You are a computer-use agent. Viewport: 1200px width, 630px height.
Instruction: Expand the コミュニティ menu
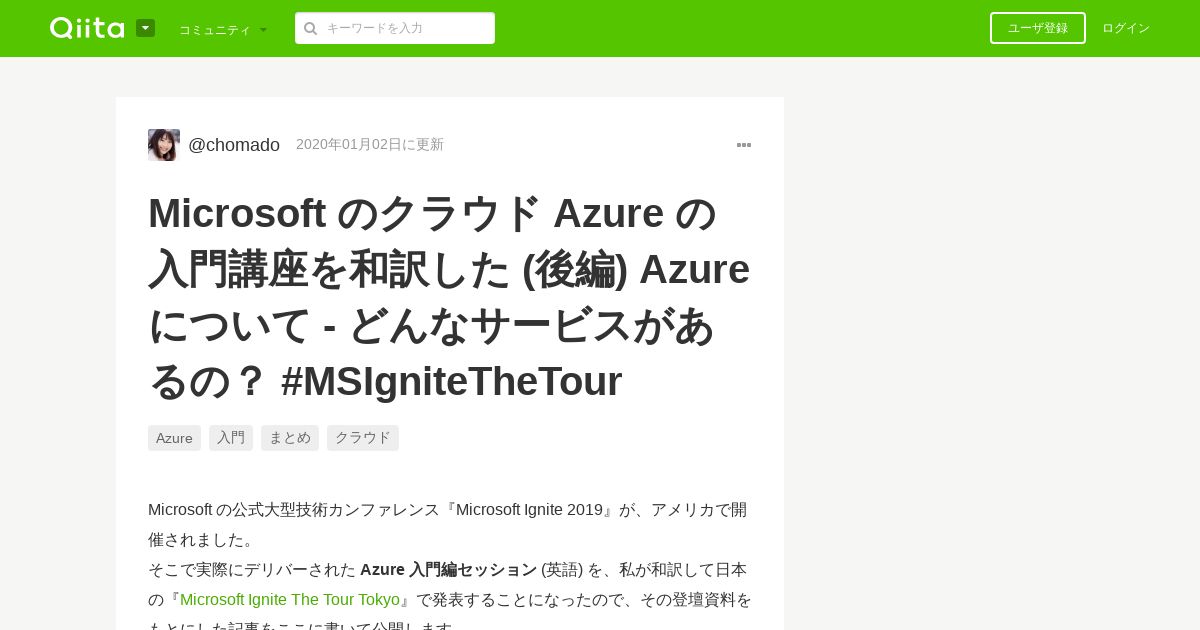[x=223, y=29]
